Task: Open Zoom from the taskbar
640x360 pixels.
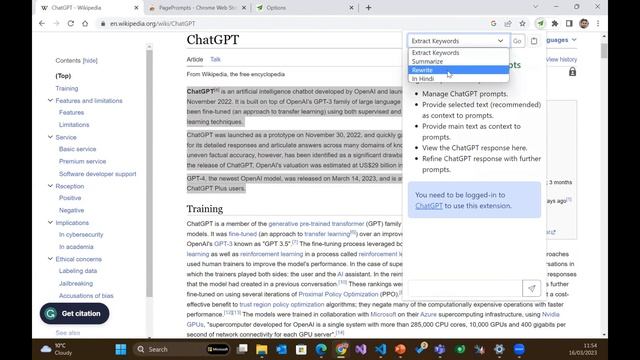Action: [x=519, y=349]
